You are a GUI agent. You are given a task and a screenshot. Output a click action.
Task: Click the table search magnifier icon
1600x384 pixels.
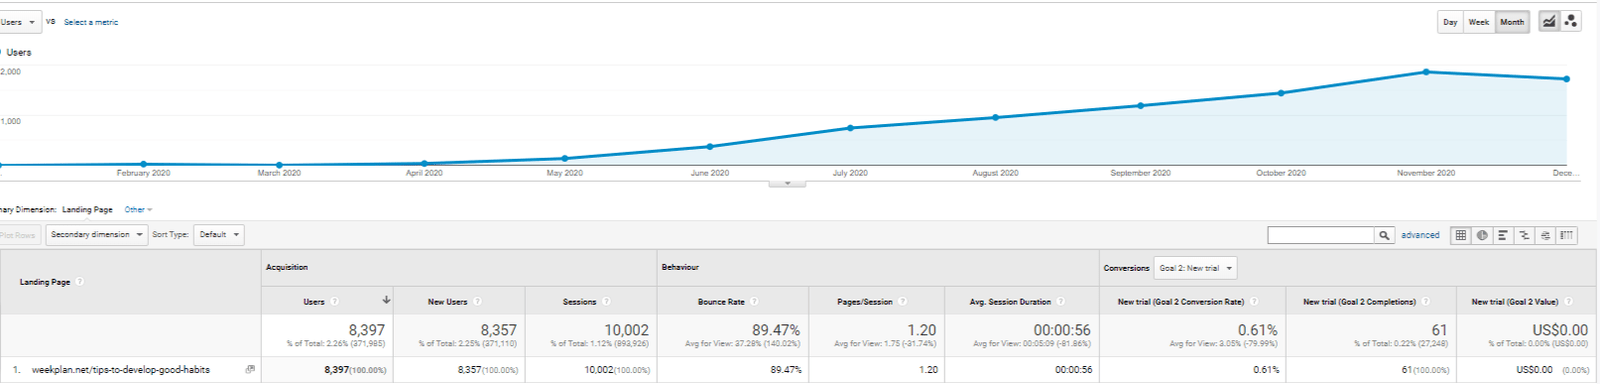pyautogui.click(x=1384, y=235)
